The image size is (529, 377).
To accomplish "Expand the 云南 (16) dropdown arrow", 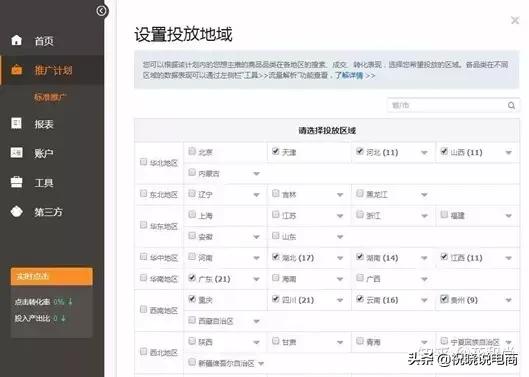I will pyautogui.click(x=424, y=300).
